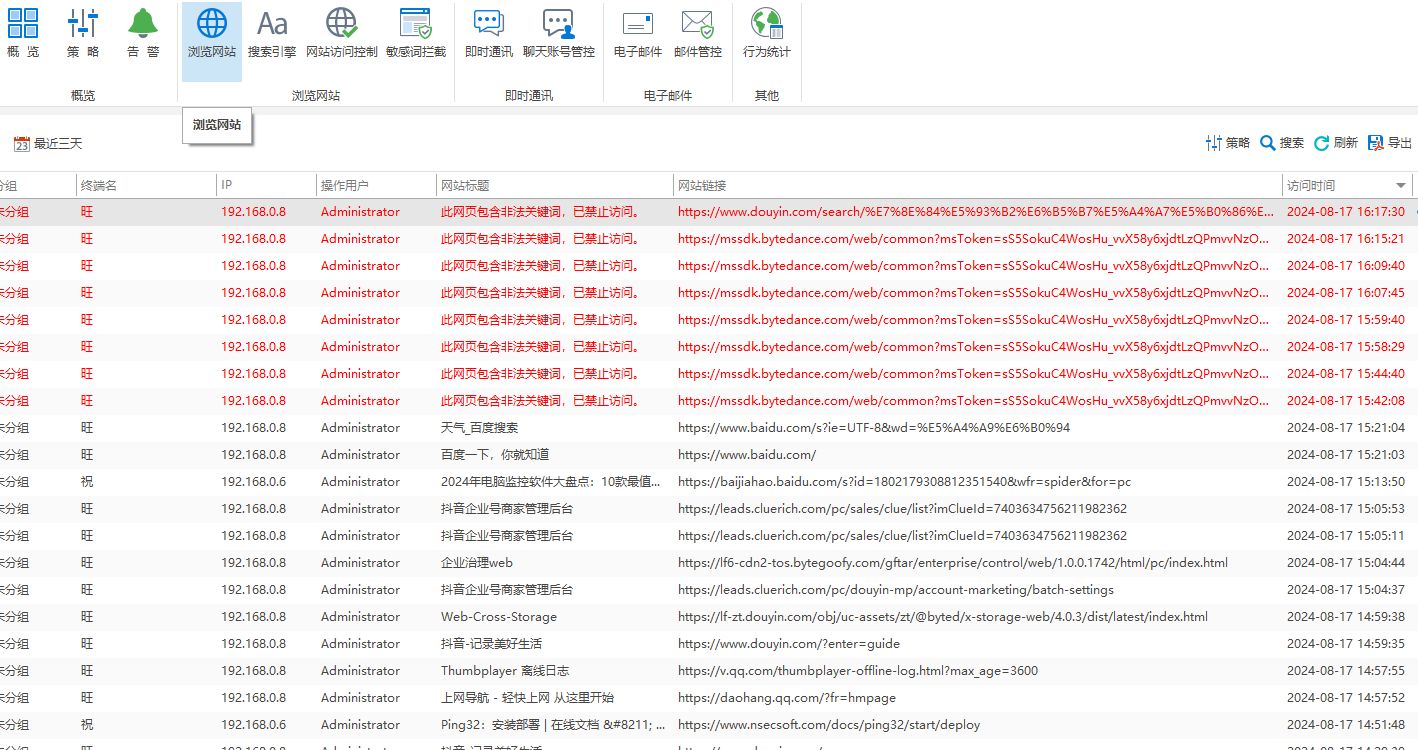Click the 刷新 refresh control
Image resolution: width=1418 pixels, height=750 pixels.
tap(1337, 143)
